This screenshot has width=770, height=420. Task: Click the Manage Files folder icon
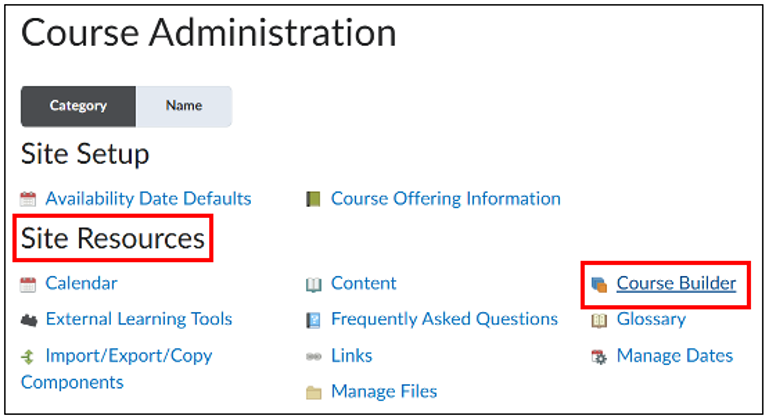pyautogui.click(x=313, y=392)
